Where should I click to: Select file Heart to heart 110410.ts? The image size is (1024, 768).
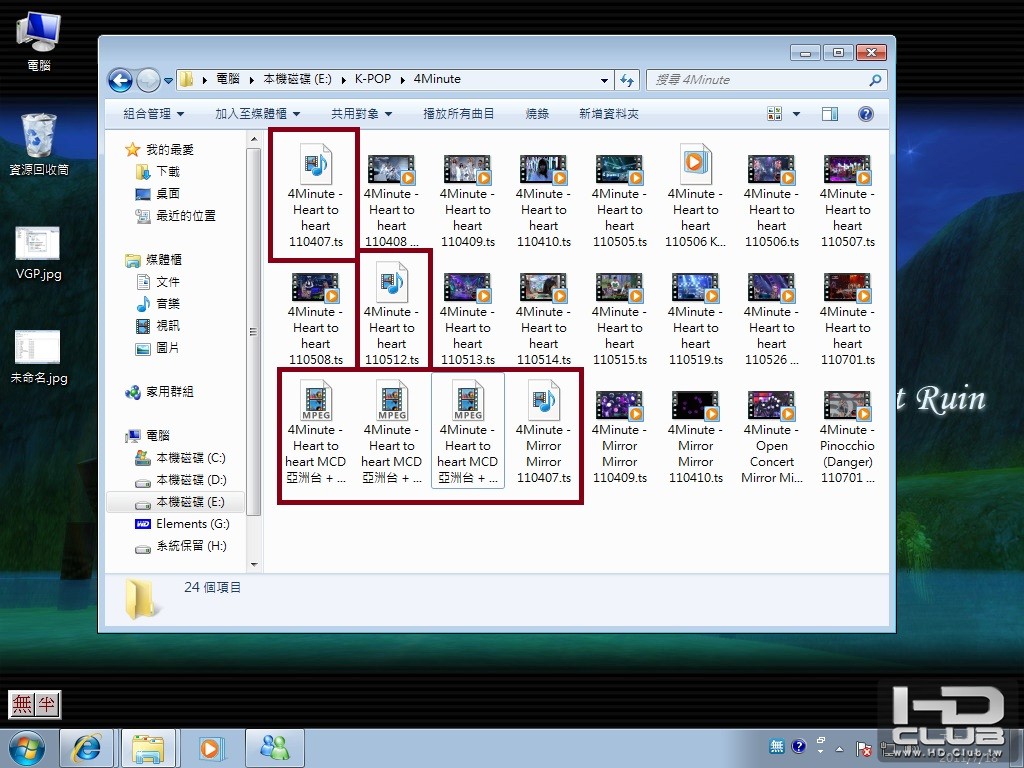tap(543, 201)
